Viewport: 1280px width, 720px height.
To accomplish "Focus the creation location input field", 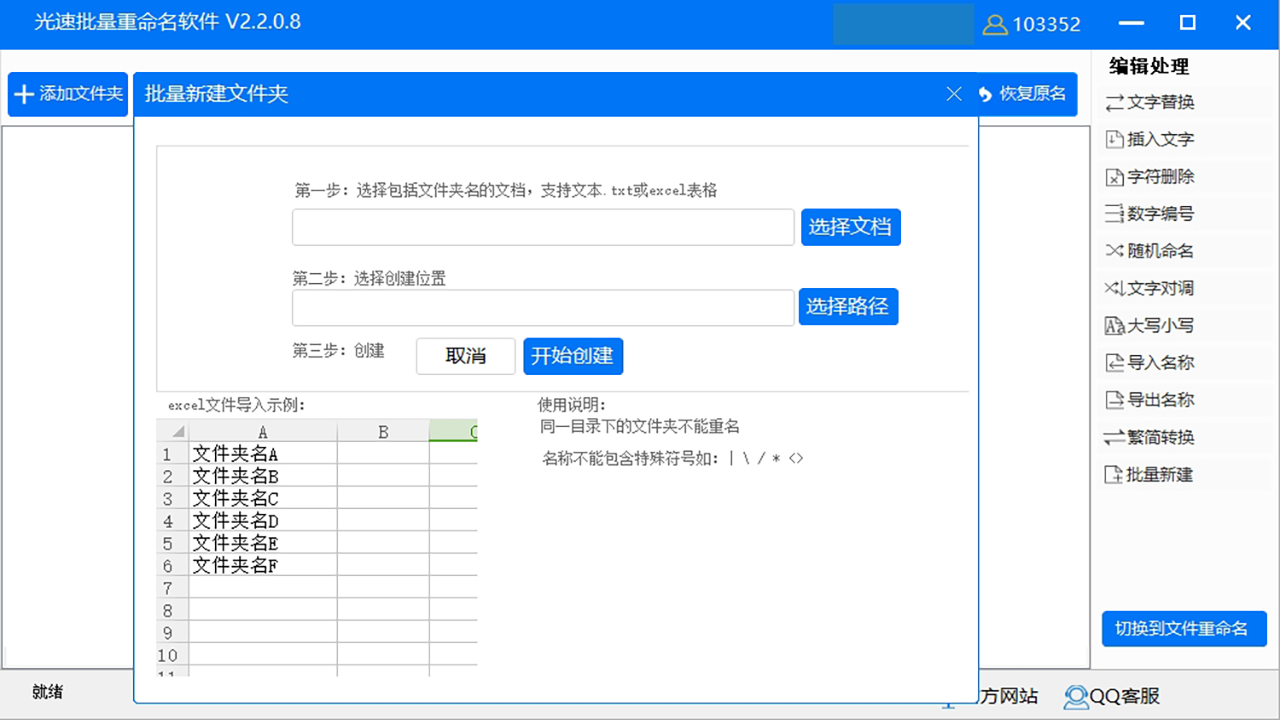I will pos(543,307).
